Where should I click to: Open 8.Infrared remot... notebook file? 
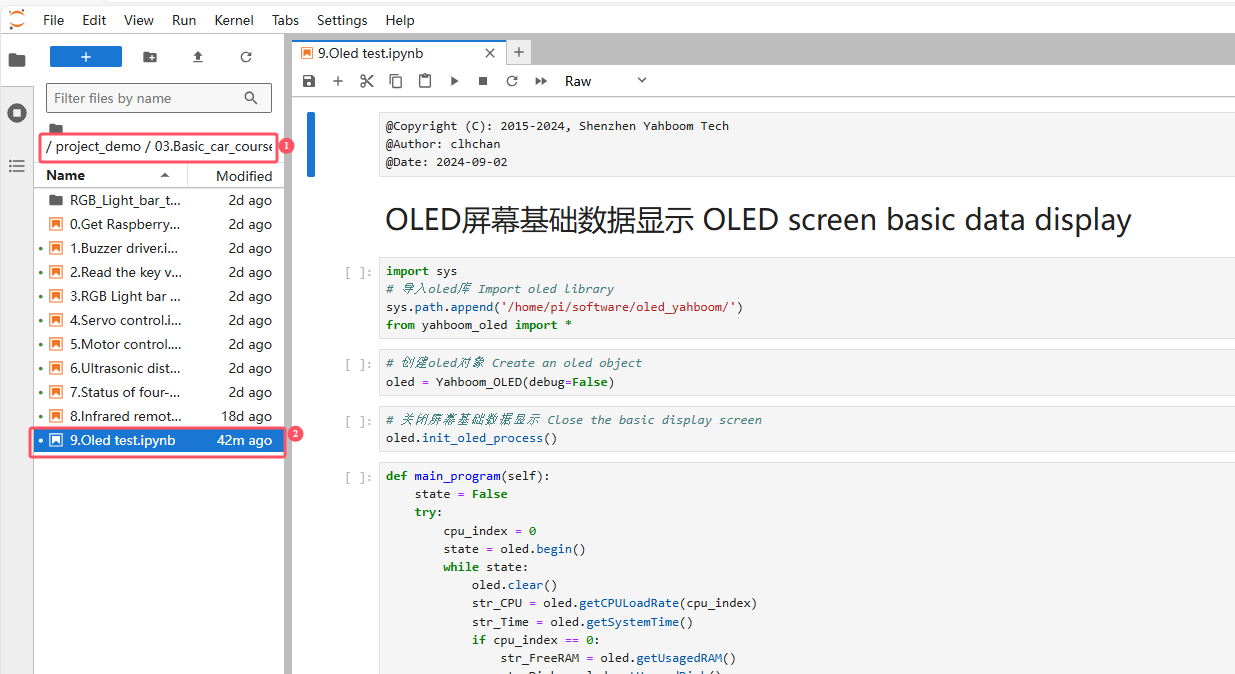click(x=159, y=416)
